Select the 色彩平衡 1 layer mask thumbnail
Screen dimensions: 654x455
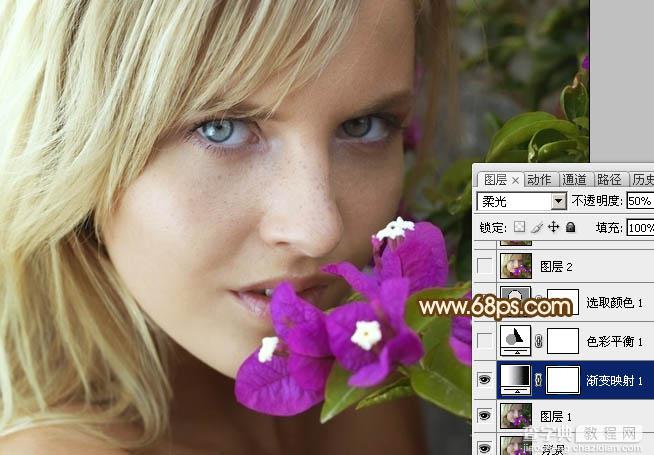[563, 341]
